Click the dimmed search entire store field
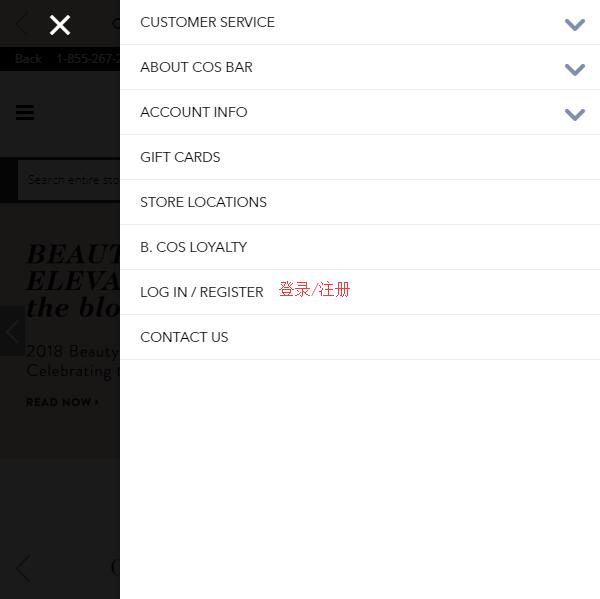The width and height of the screenshot is (600, 599). [69, 180]
